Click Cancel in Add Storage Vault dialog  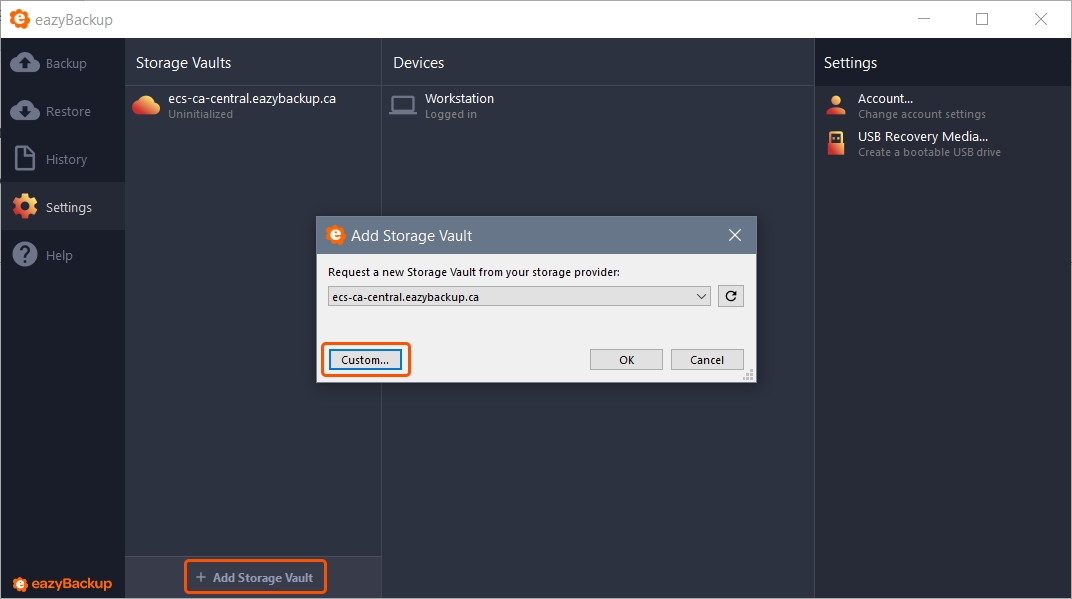pos(707,360)
